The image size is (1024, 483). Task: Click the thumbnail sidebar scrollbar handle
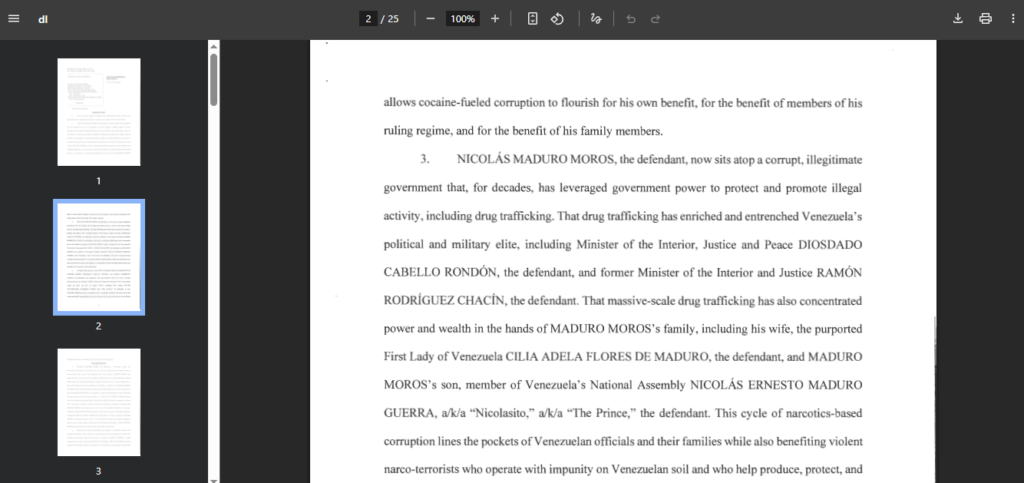pyautogui.click(x=214, y=80)
